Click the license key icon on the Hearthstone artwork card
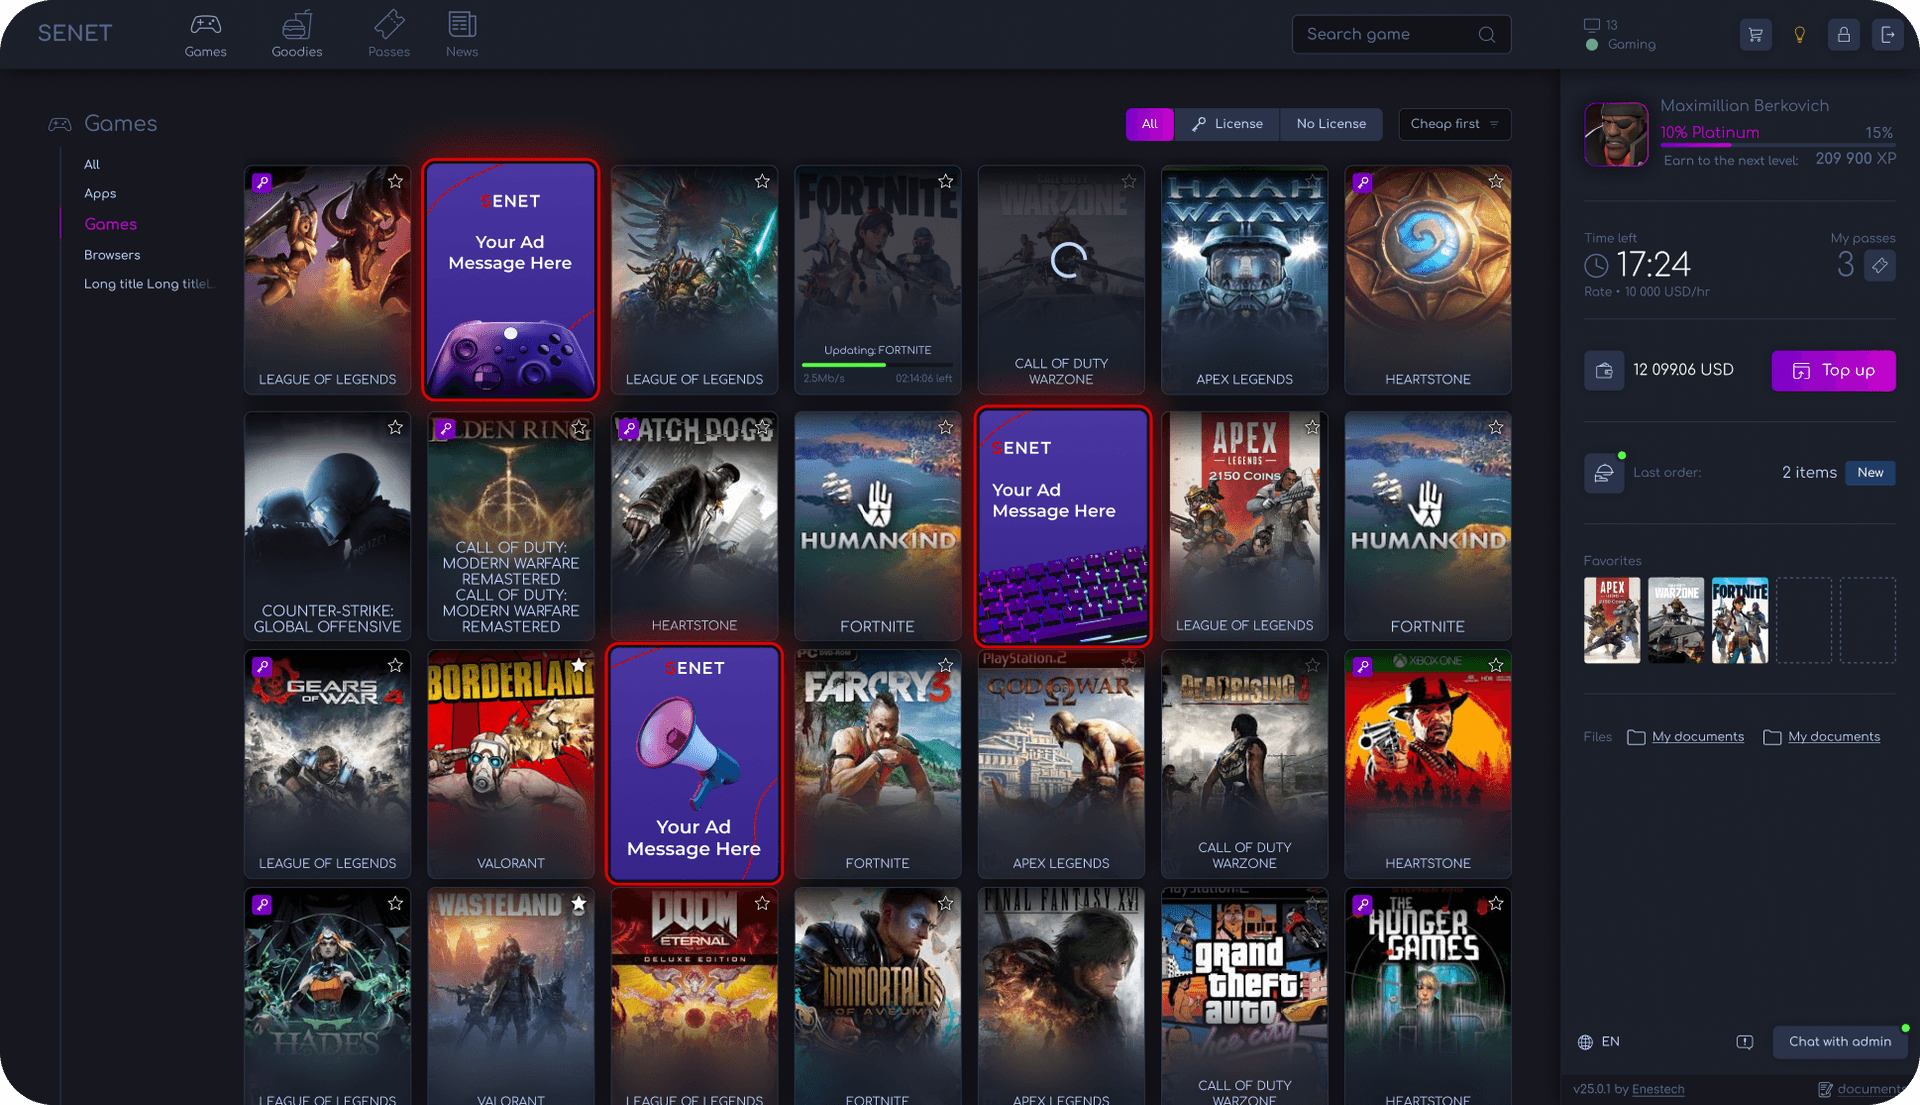Viewport: 1920px width, 1105px height. tap(1362, 182)
